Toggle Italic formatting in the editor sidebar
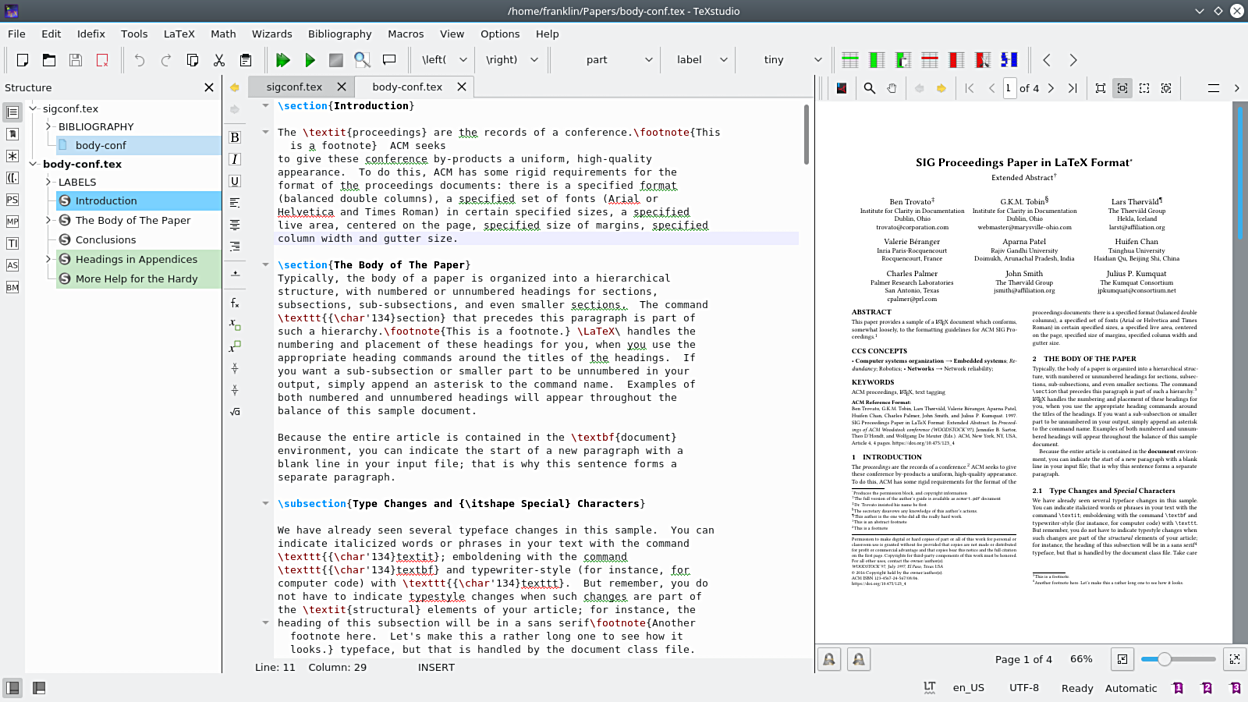Screen dimensions: 1248x702 (x=235, y=159)
